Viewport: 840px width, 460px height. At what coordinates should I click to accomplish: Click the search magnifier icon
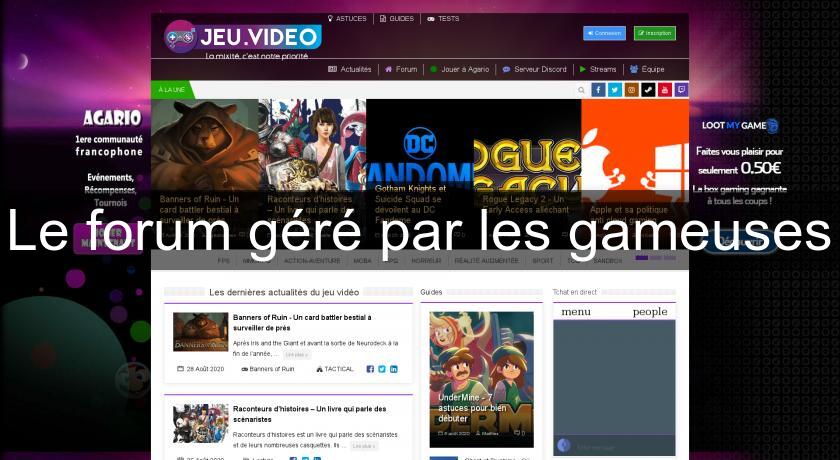coord(581,91)
